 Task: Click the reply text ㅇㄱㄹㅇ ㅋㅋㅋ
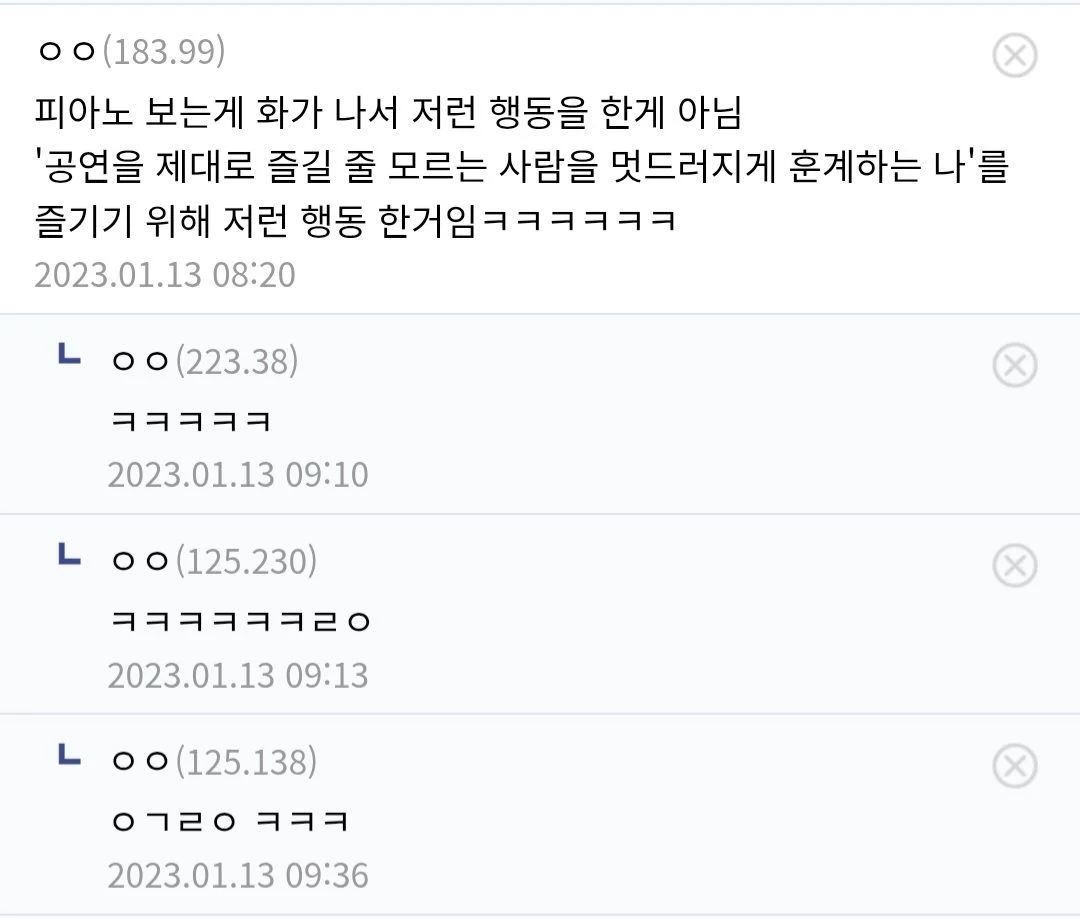pos(230,821)
